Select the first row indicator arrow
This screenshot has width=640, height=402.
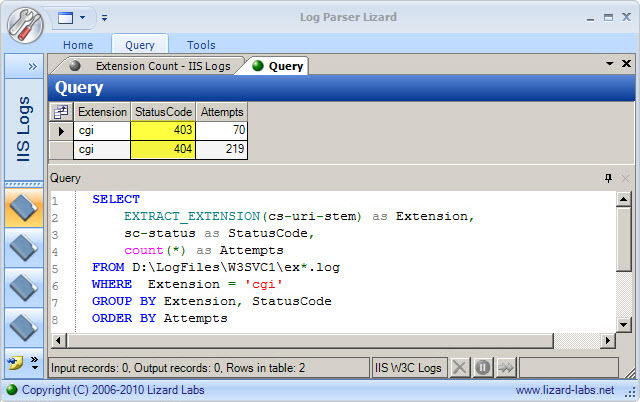61,131
